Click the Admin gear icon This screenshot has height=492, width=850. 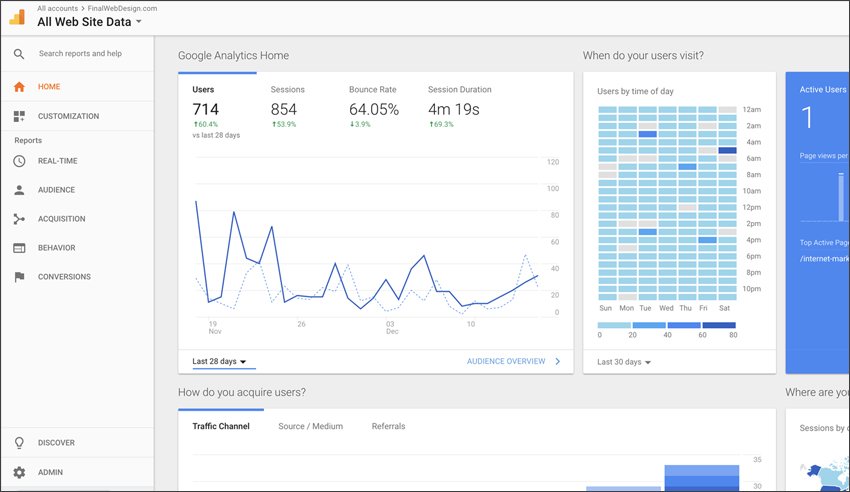pyautogui.click(x=19, y=472)
